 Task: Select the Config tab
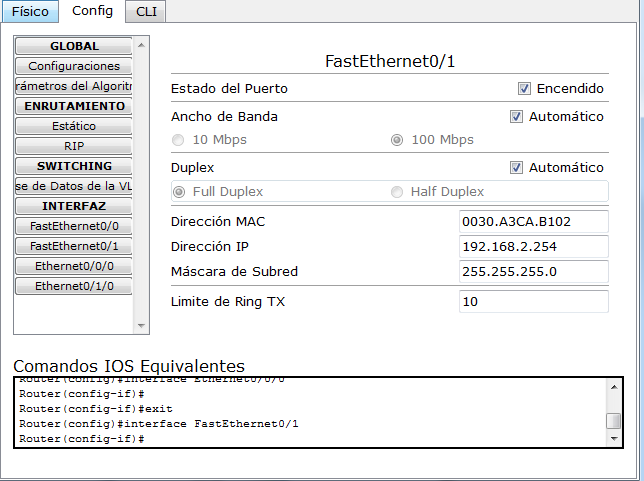pos(92,11)
